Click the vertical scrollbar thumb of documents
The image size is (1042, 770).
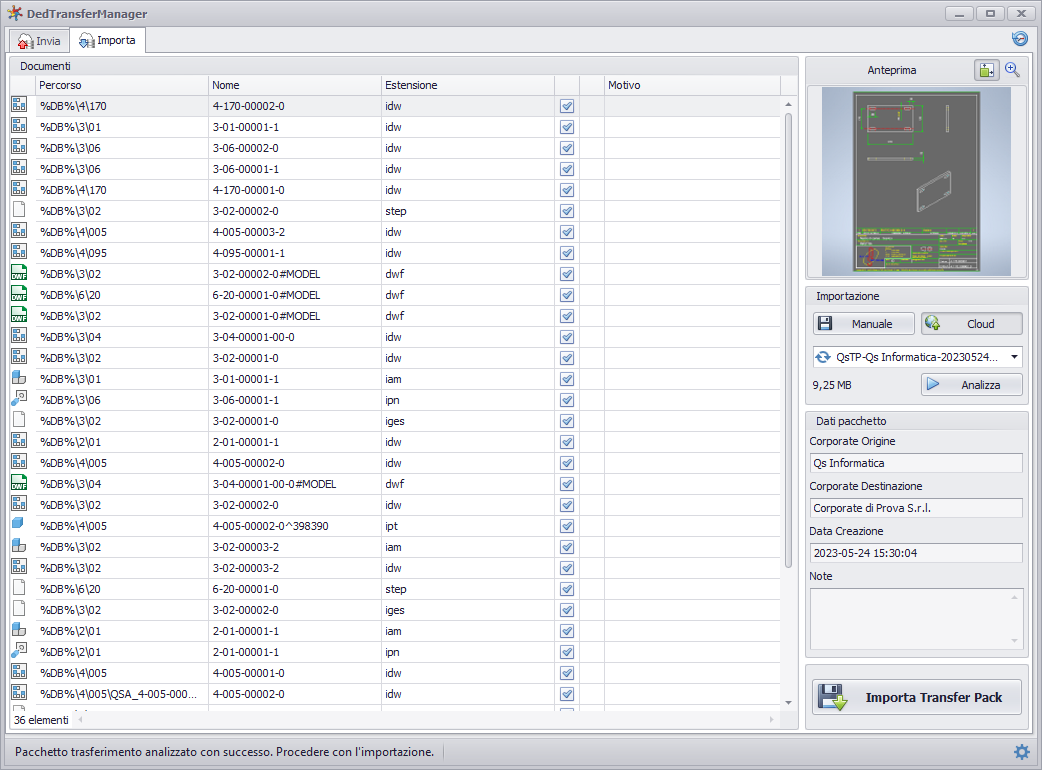click(788, 340)
